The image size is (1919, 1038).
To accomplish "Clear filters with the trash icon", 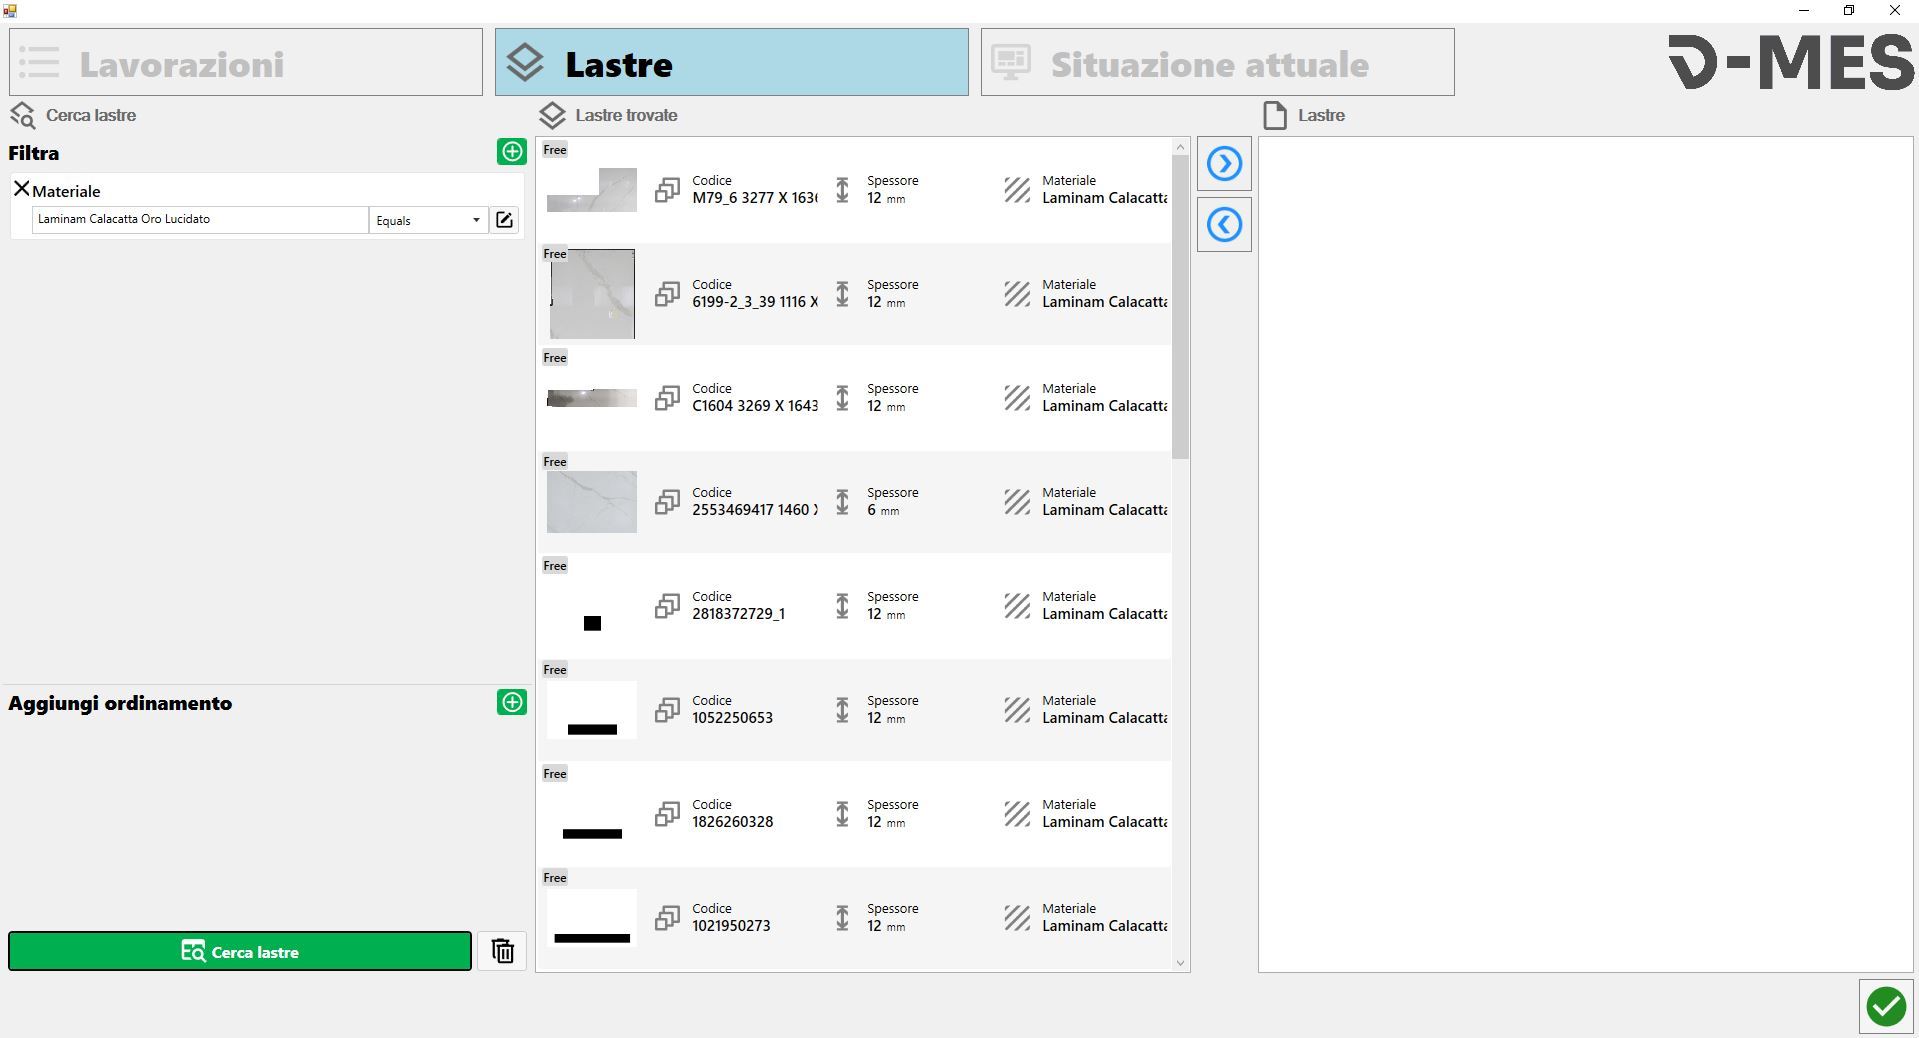I will (x=502, y=951).
